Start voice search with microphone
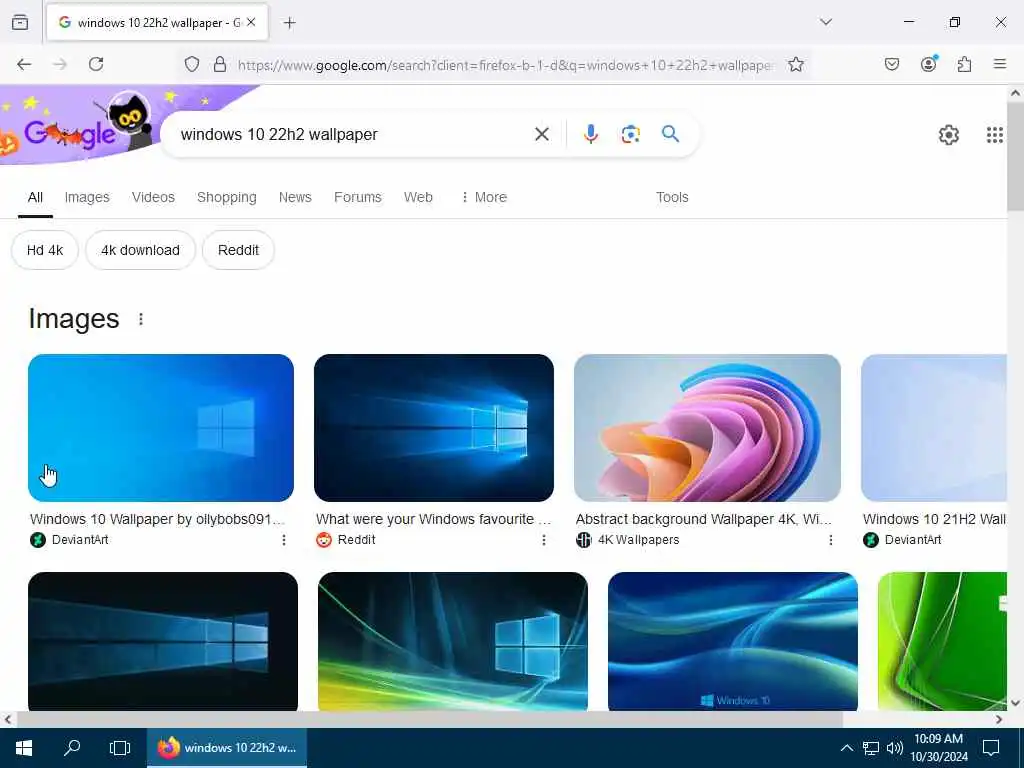This screenshot has width=1024, height=768. (x=590, y=134)
